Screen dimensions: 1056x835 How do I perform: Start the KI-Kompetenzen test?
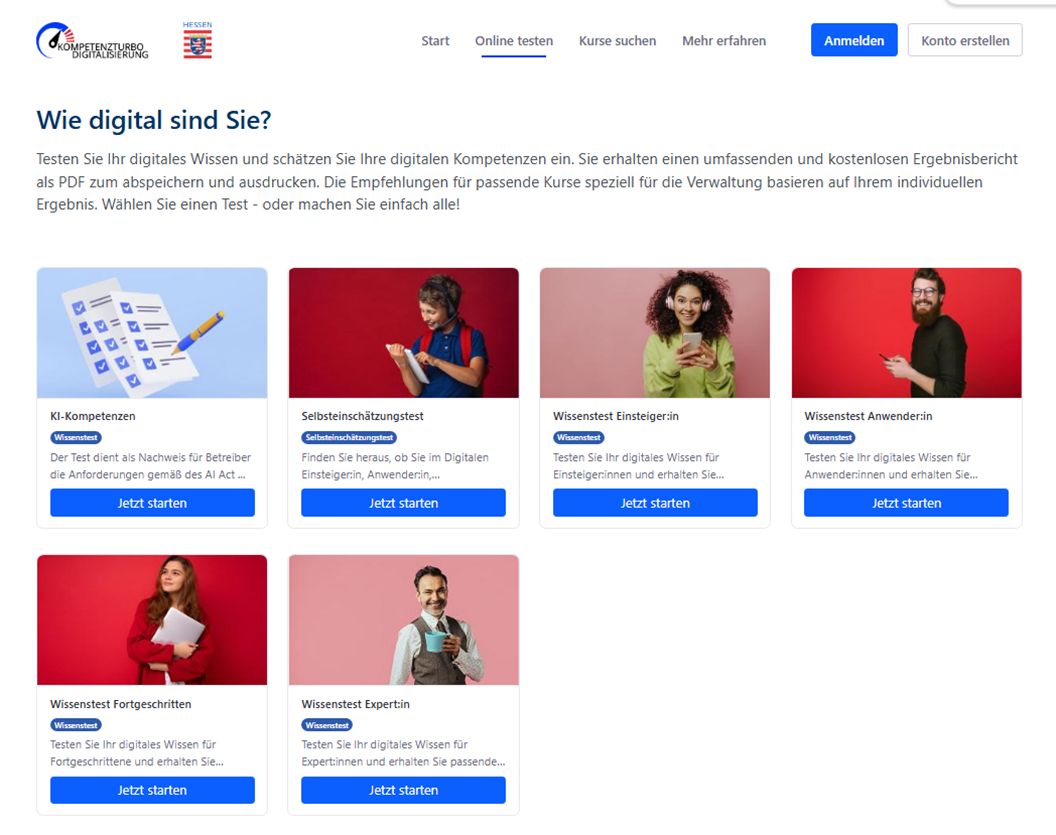[152, 503]
